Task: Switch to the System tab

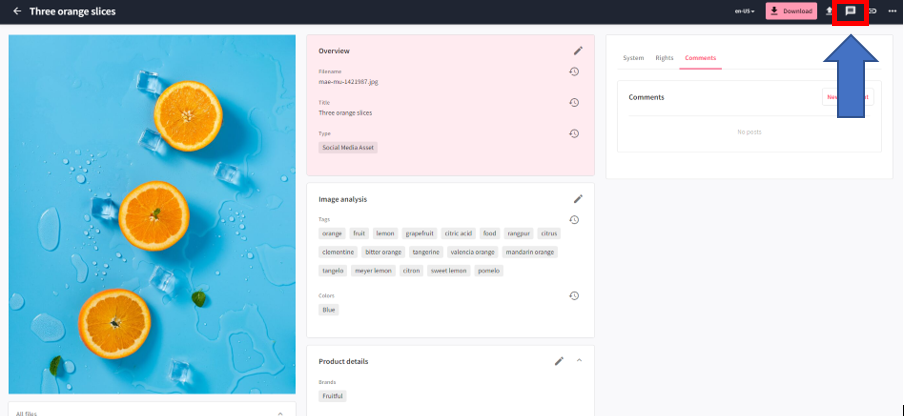Action: 633,58
